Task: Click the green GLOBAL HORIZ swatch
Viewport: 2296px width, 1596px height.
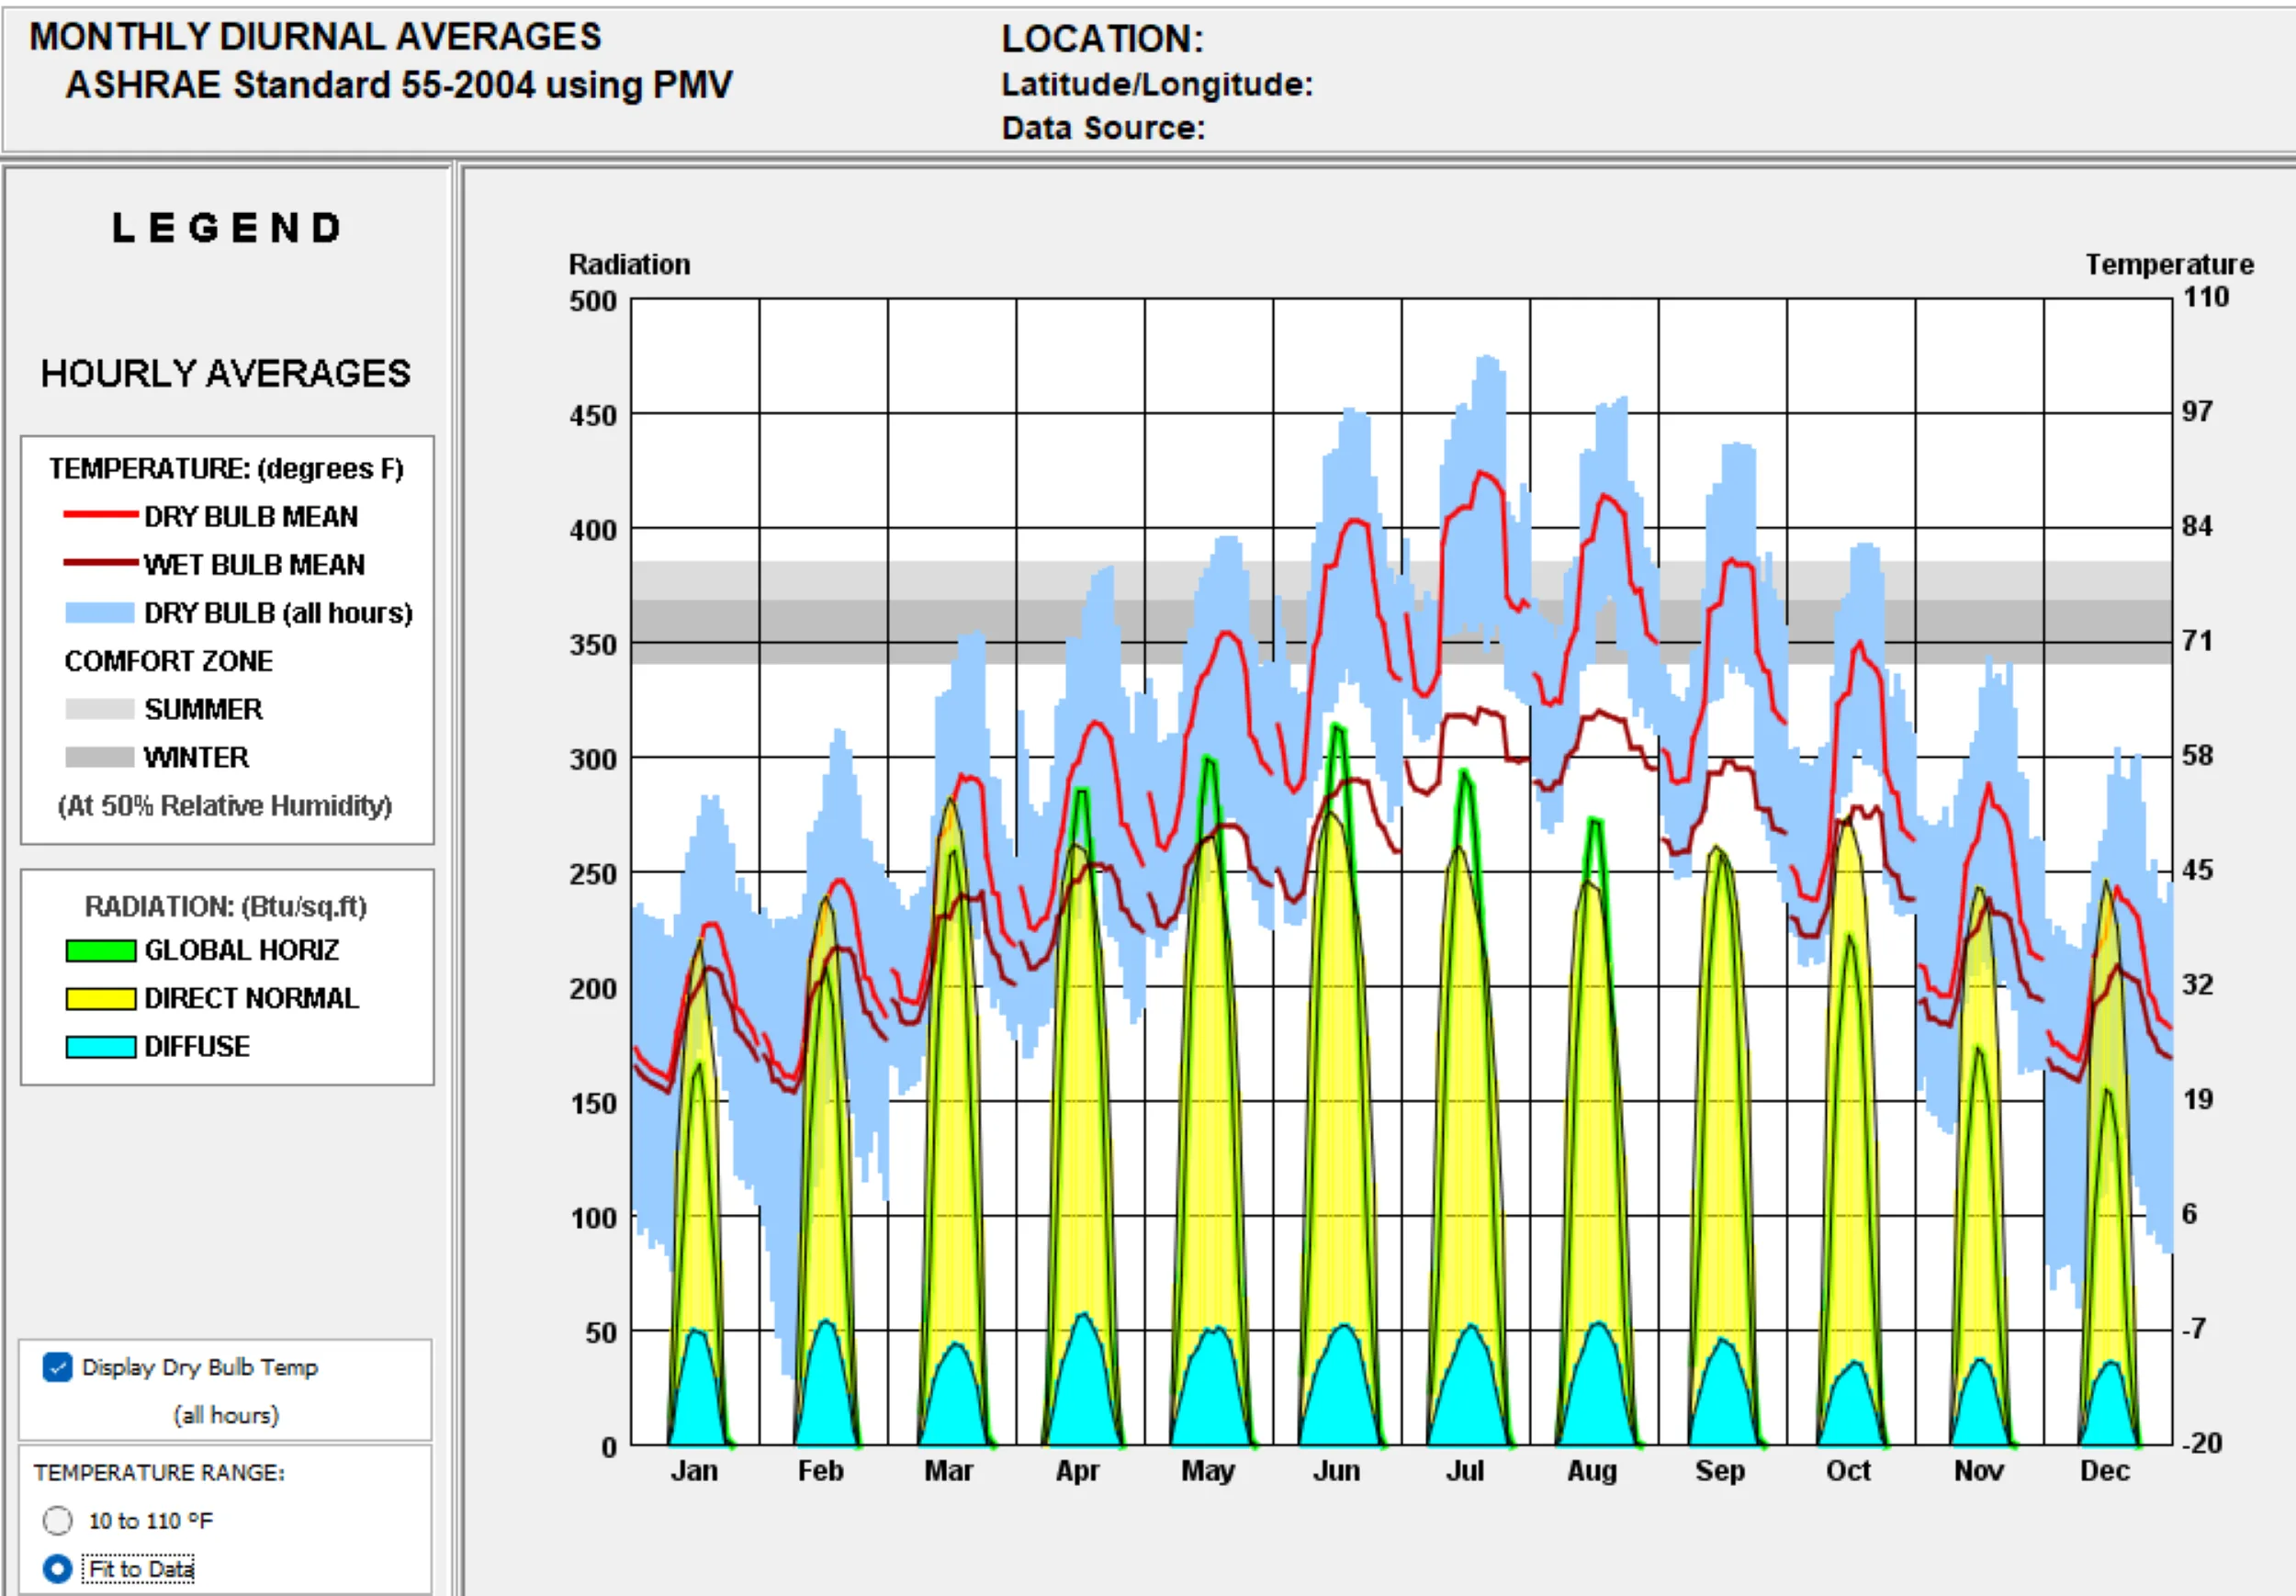Action: 100,951
